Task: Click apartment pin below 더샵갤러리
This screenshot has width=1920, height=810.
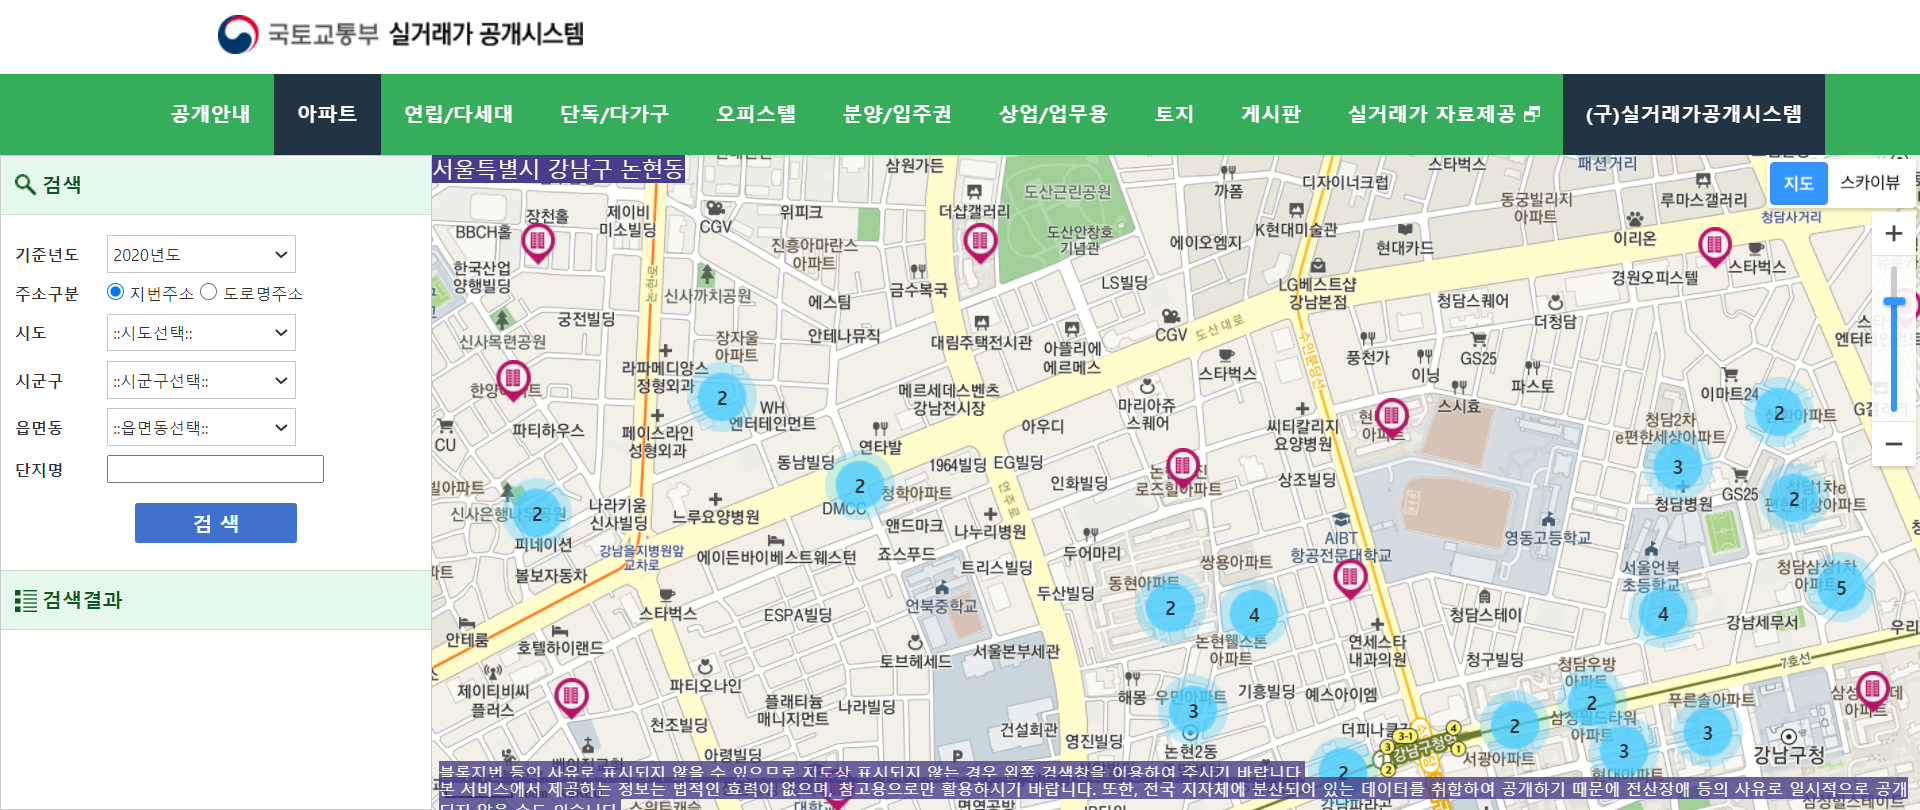Action: pos(980,243)
